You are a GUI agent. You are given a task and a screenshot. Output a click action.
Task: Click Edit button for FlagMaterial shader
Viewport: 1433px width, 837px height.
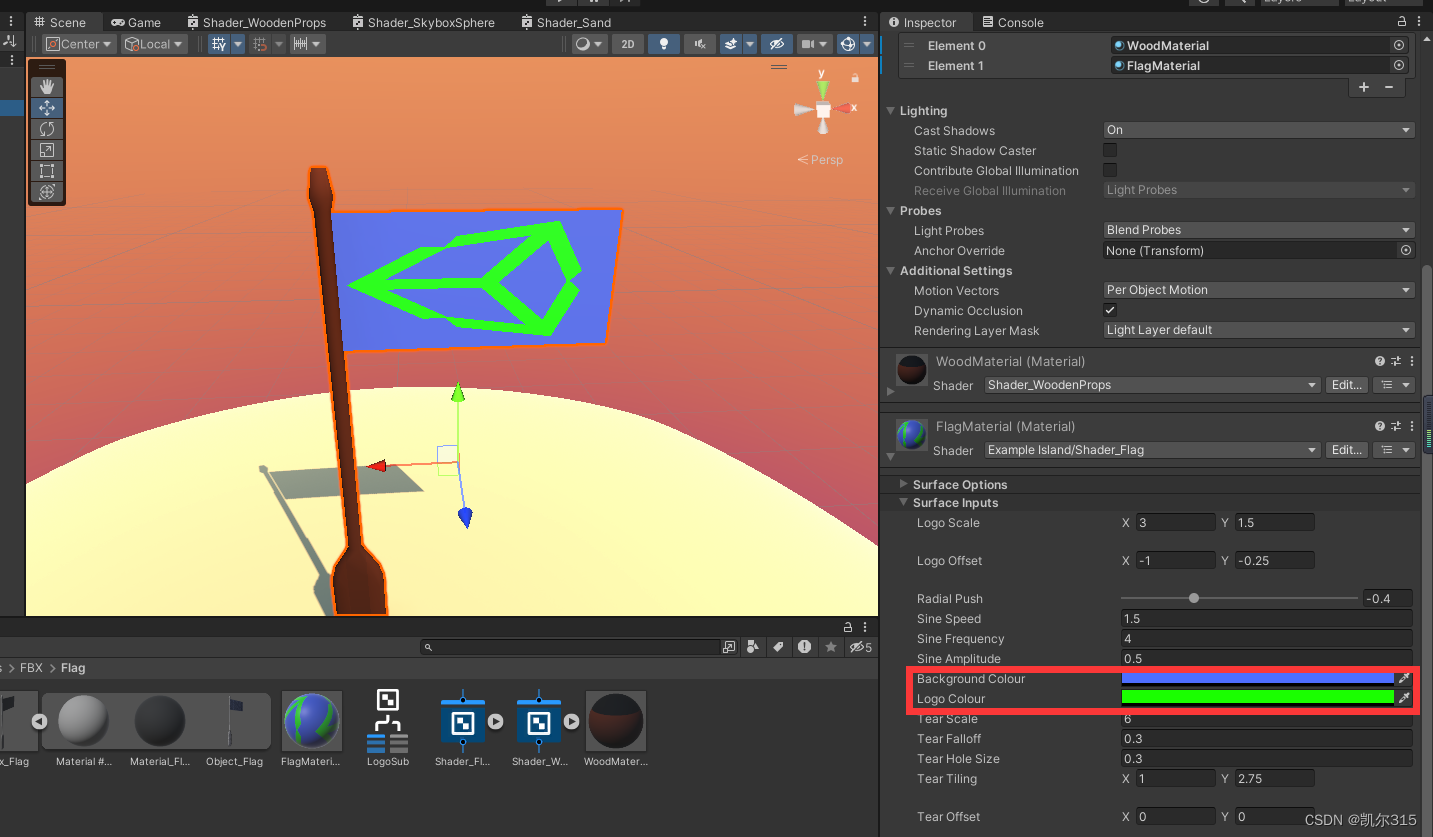[1346, 450]
